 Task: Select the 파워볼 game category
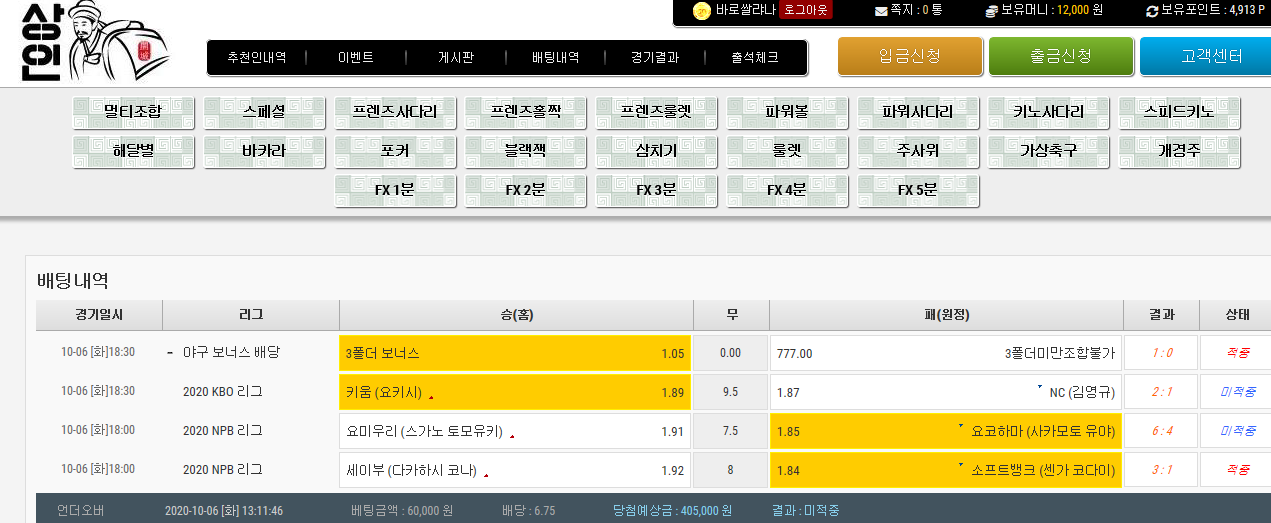(787, 112)
